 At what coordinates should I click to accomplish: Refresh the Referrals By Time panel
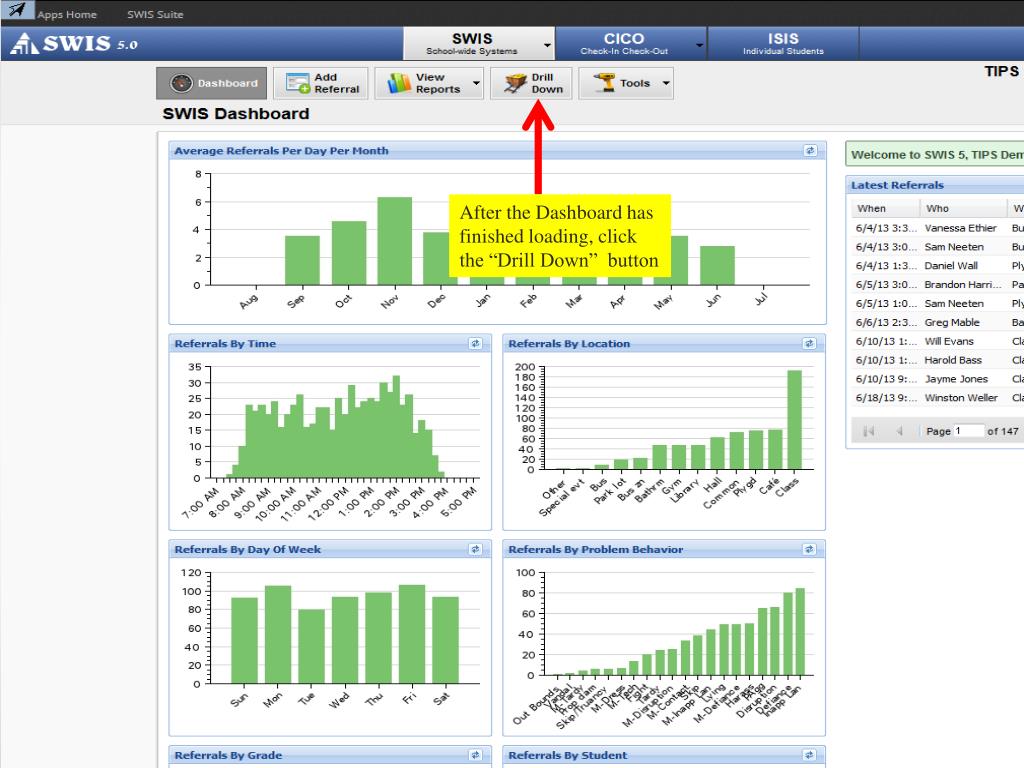click(x=475, y=344)
